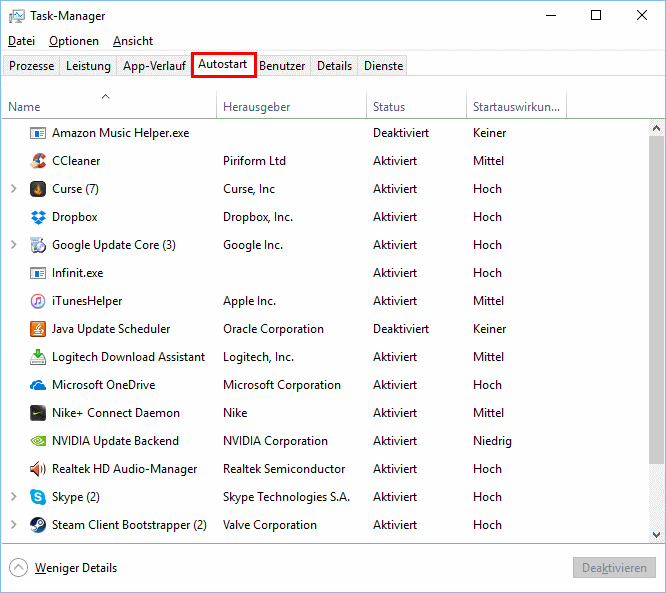Open the Optionen menu

coord(74,41)
